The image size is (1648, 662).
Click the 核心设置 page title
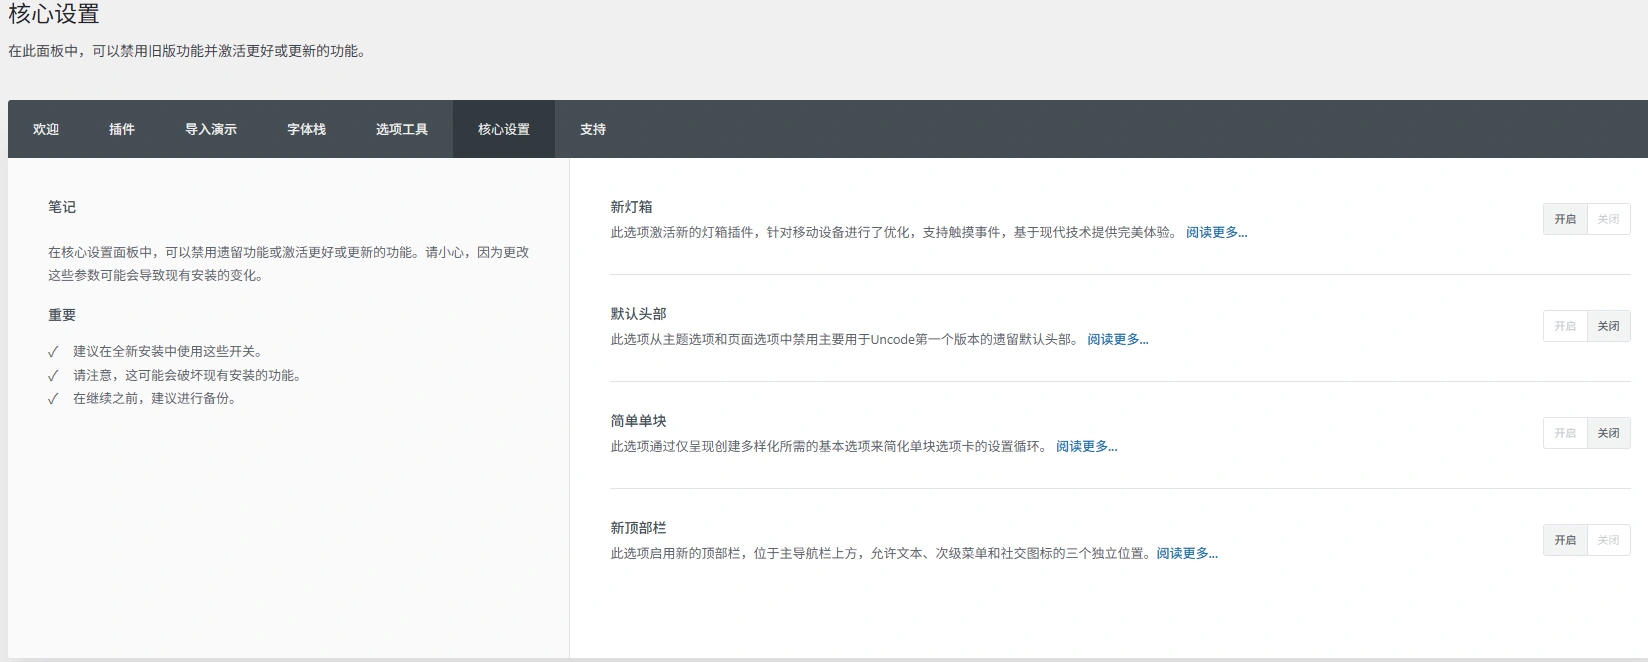pyautogui.click(x=54, y=14)
